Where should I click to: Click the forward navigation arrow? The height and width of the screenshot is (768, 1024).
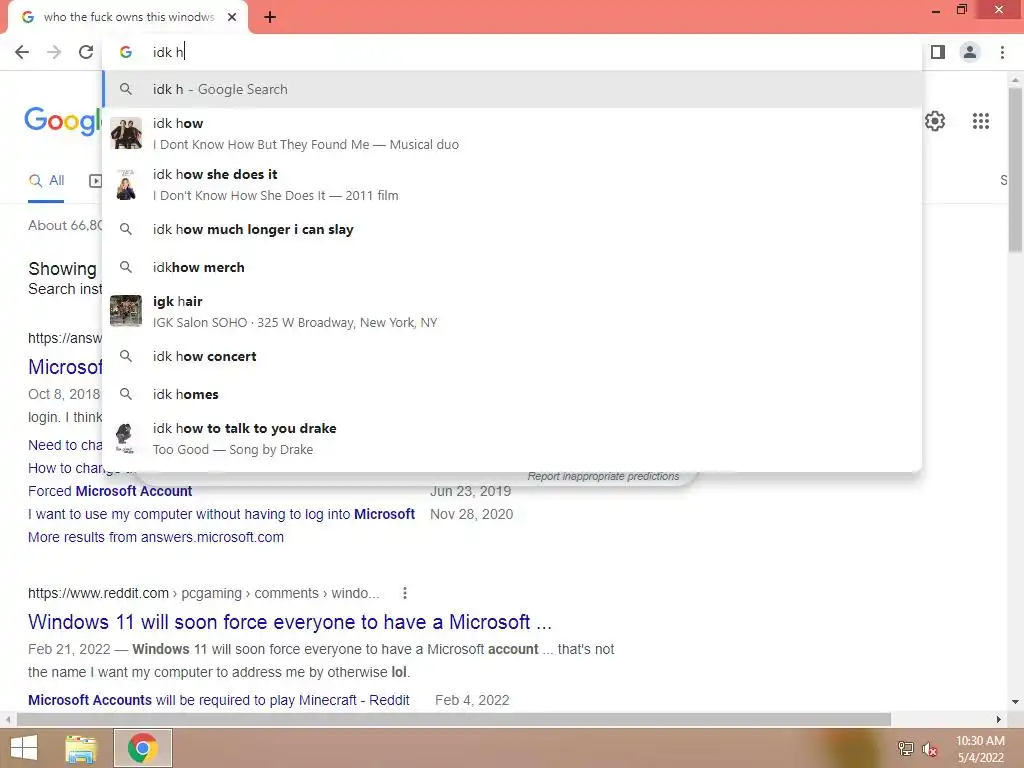54,52
